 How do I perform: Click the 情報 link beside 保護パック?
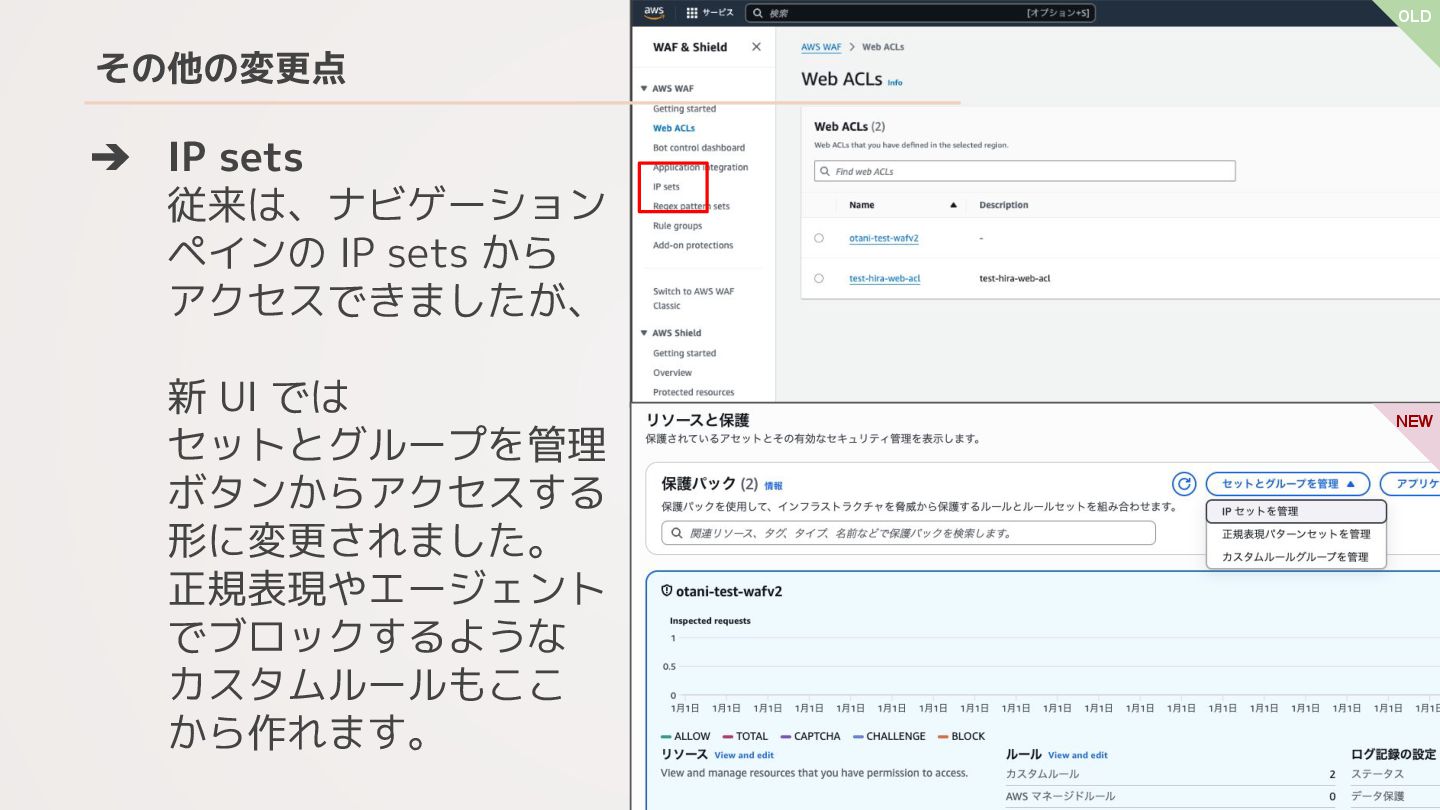(x=773, y=486)
